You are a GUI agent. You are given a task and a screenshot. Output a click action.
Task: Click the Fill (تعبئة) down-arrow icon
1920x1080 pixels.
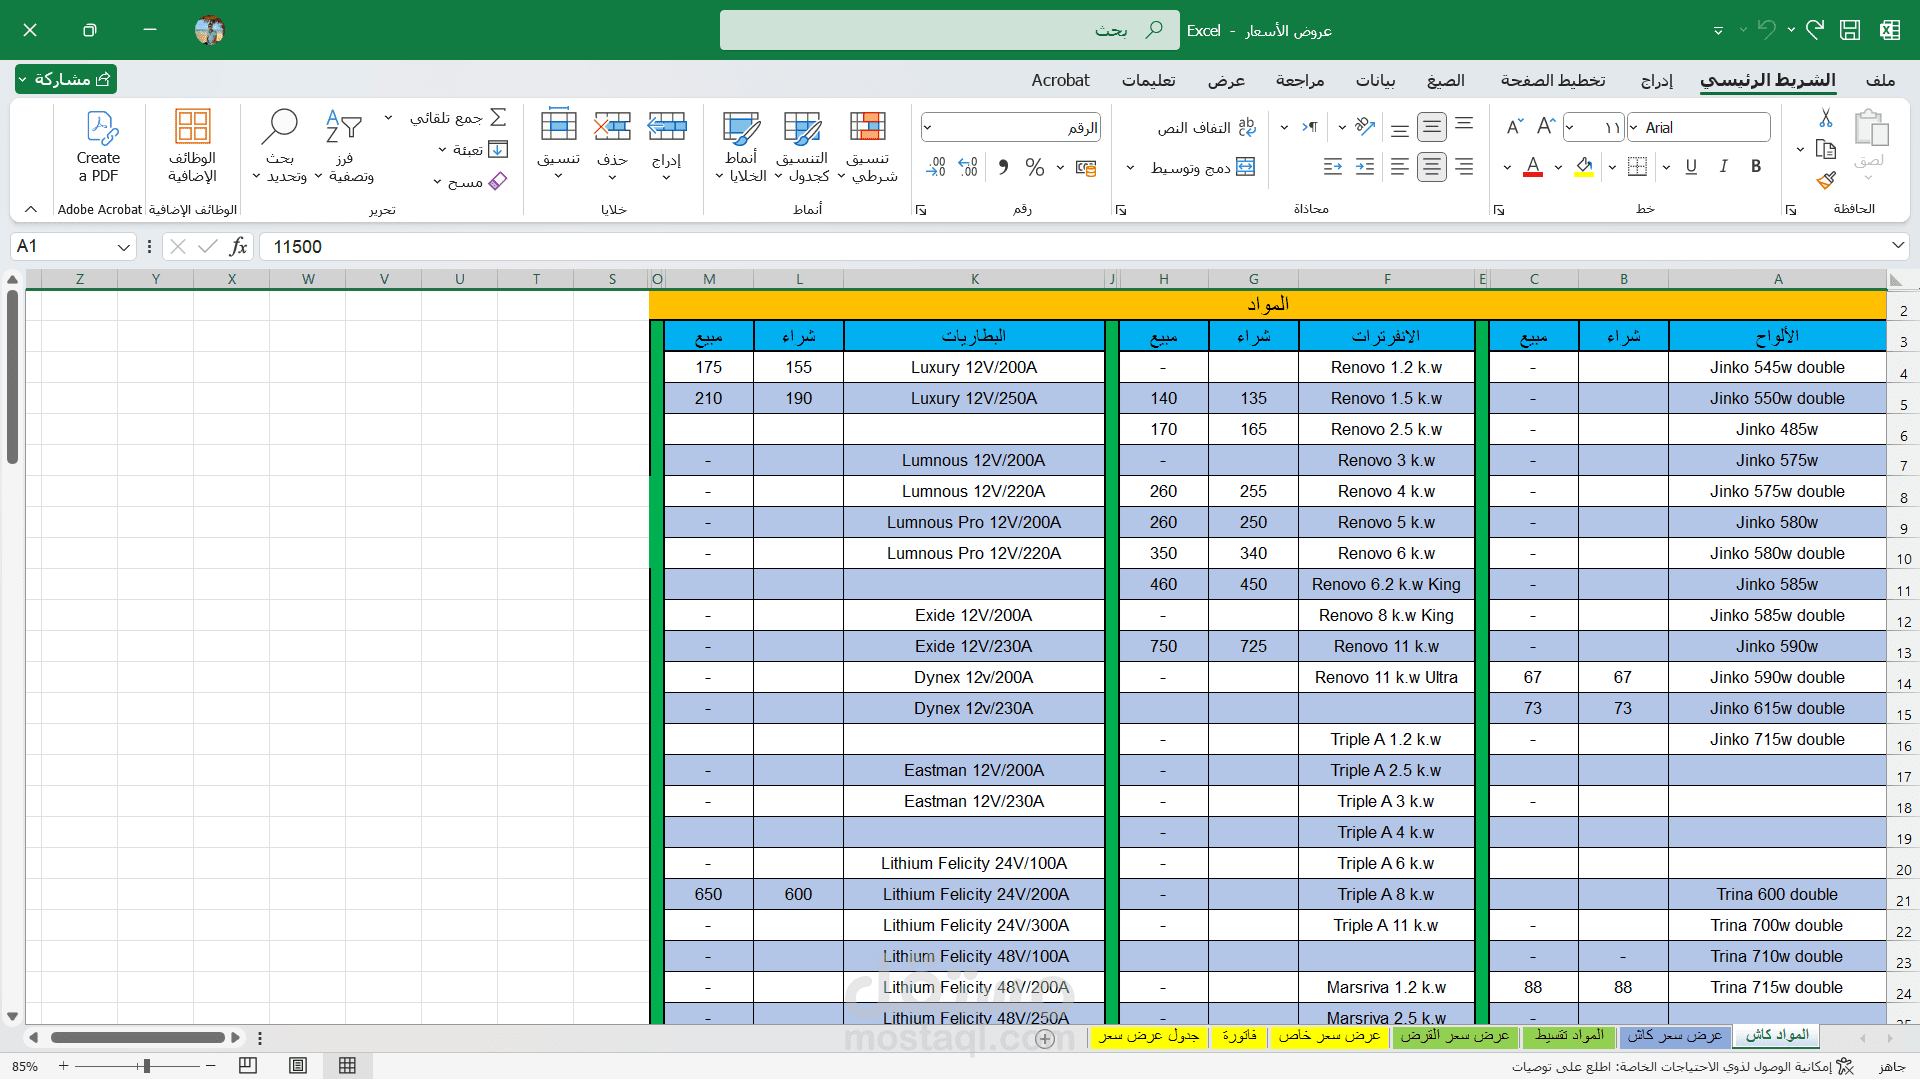498,149
